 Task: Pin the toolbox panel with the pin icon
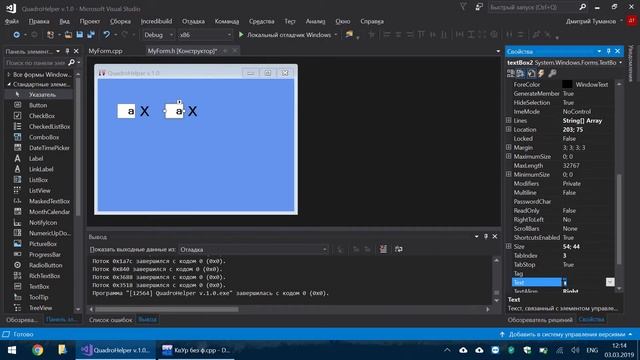pyautogui.click(x=67, y=51)
